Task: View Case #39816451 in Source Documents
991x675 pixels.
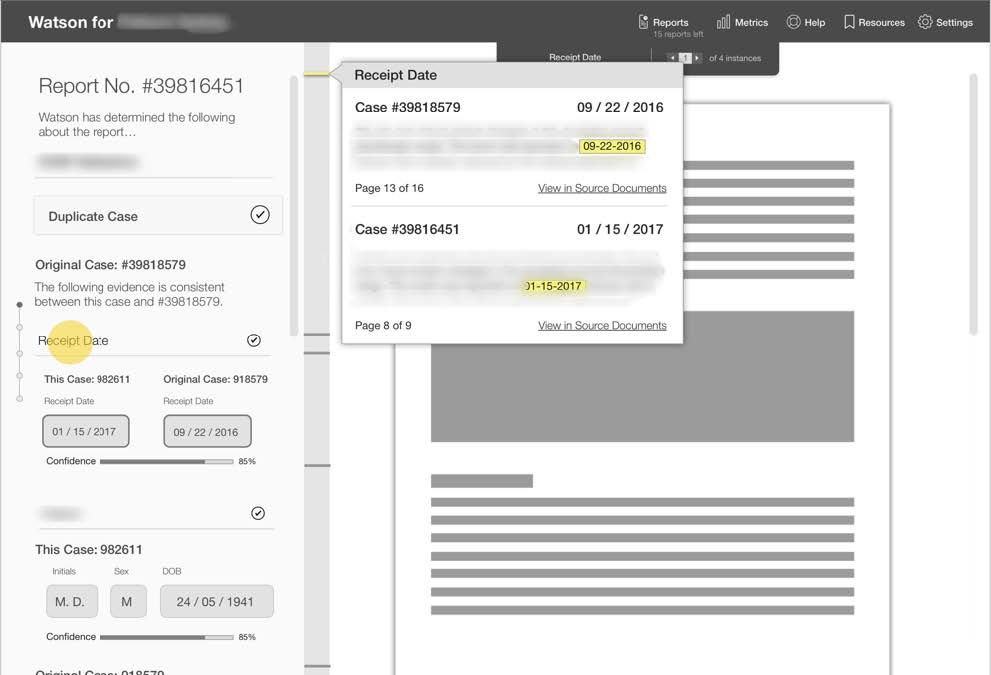Action: point(602,325)
